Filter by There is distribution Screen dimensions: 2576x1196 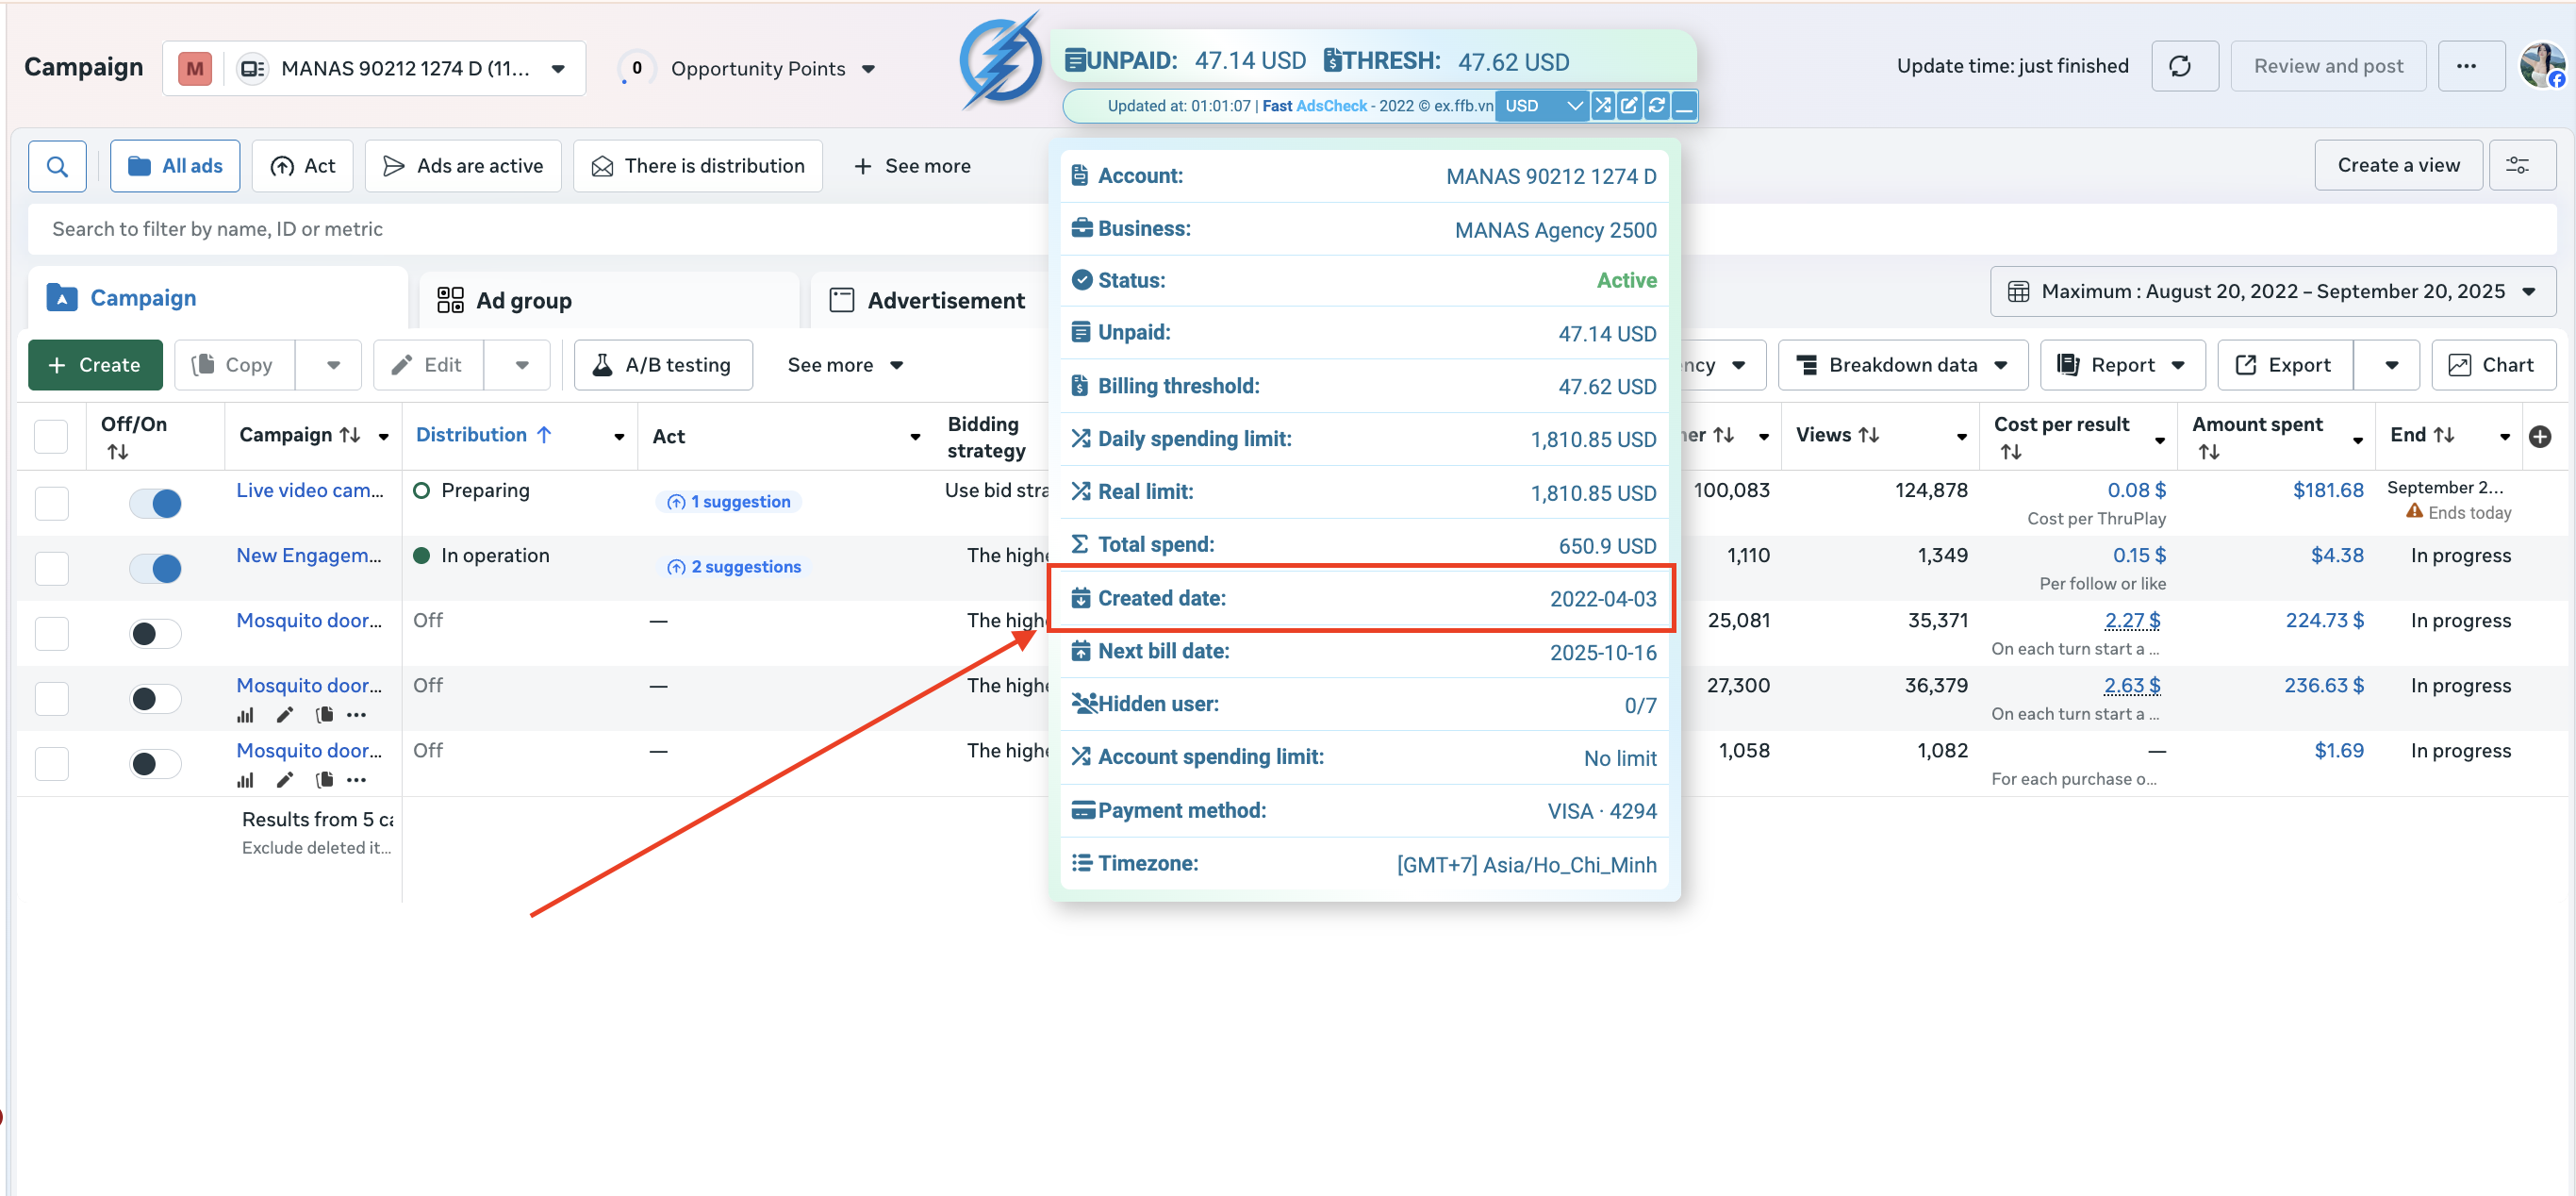click(x=698, y=166)
